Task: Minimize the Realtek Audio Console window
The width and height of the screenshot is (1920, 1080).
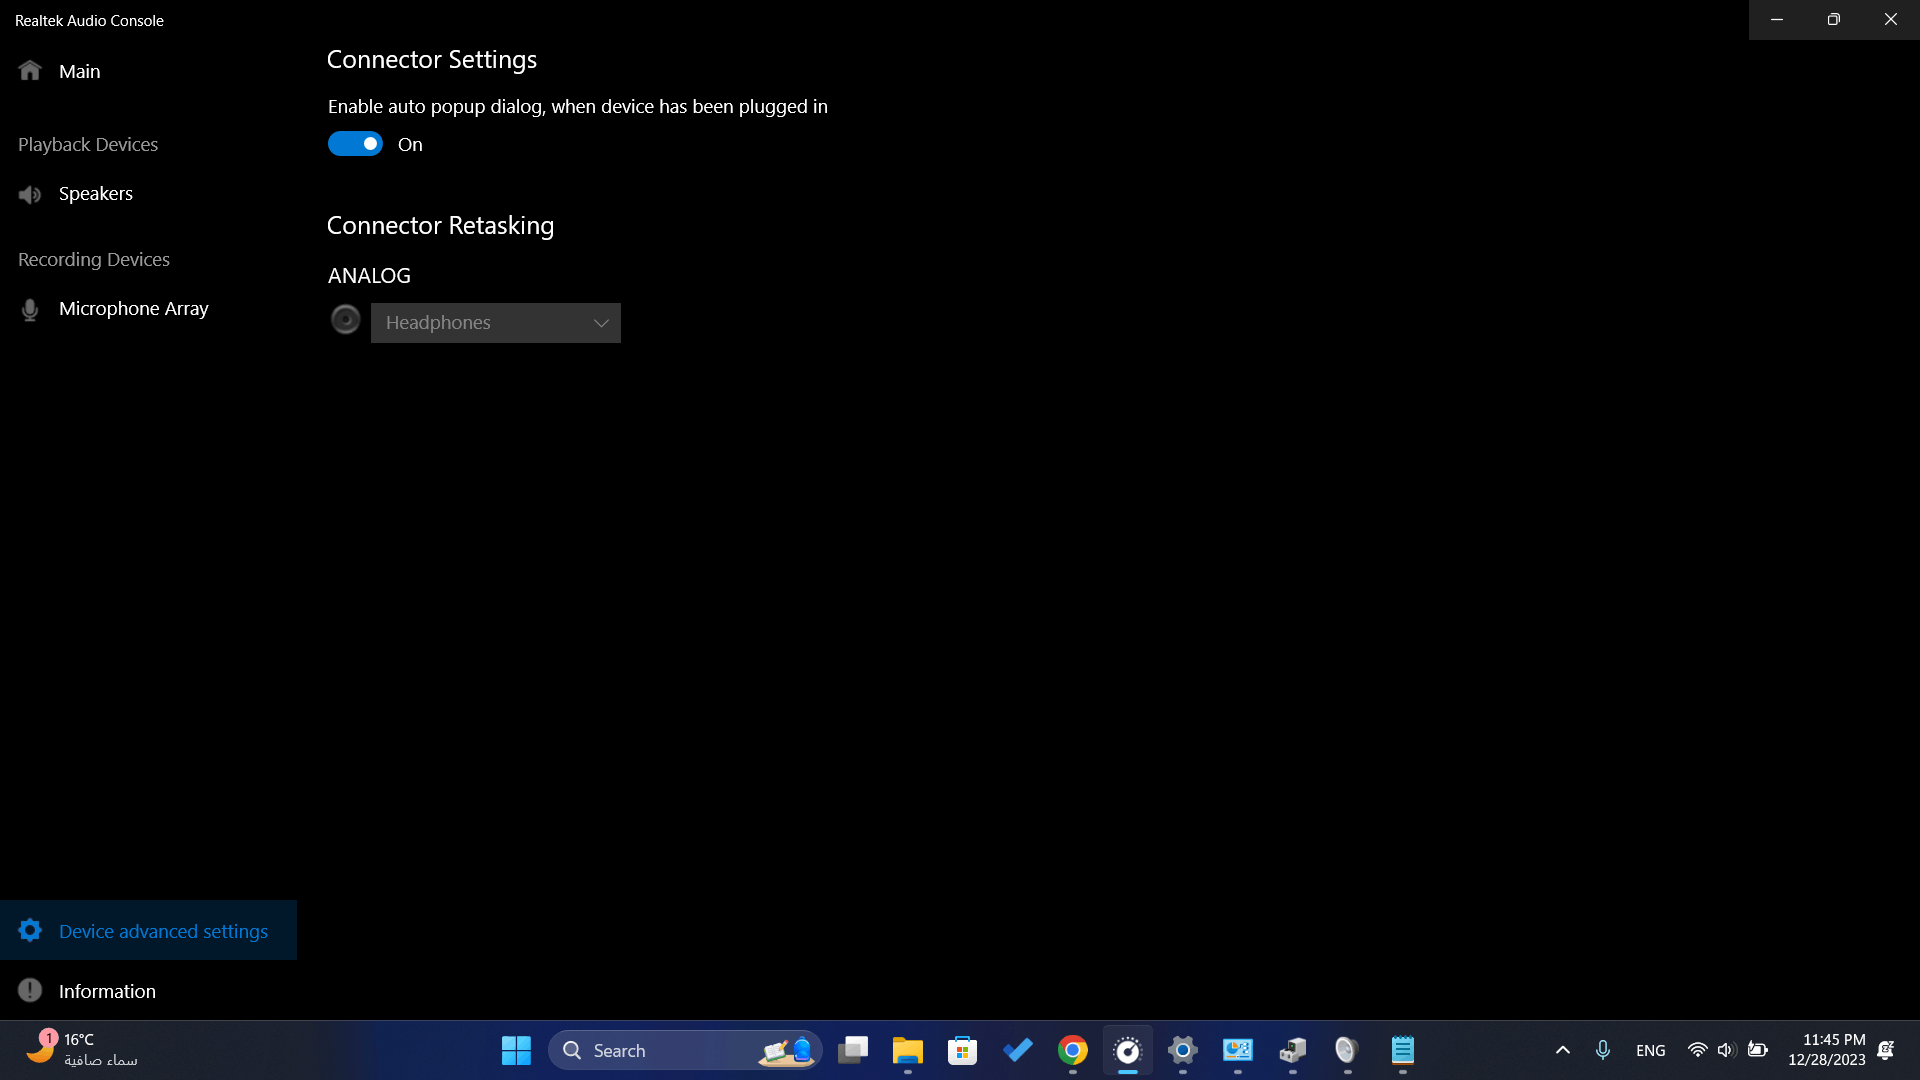Action: 1777,20
